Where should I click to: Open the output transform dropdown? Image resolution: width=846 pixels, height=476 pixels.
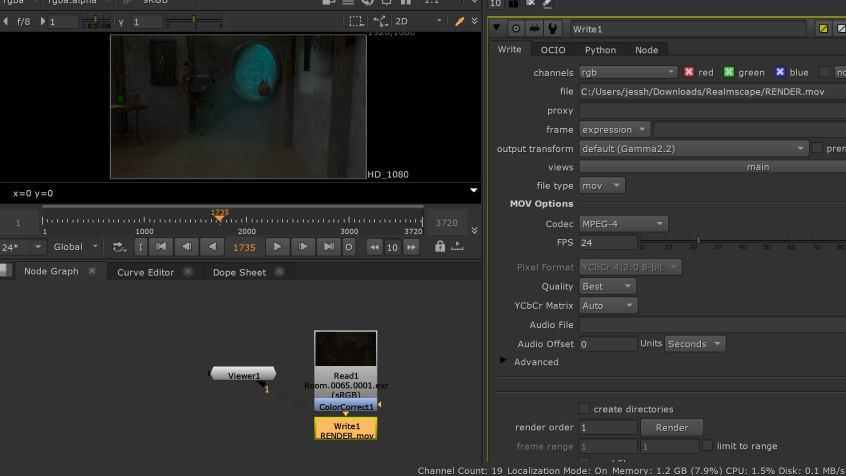coord(693,148)
